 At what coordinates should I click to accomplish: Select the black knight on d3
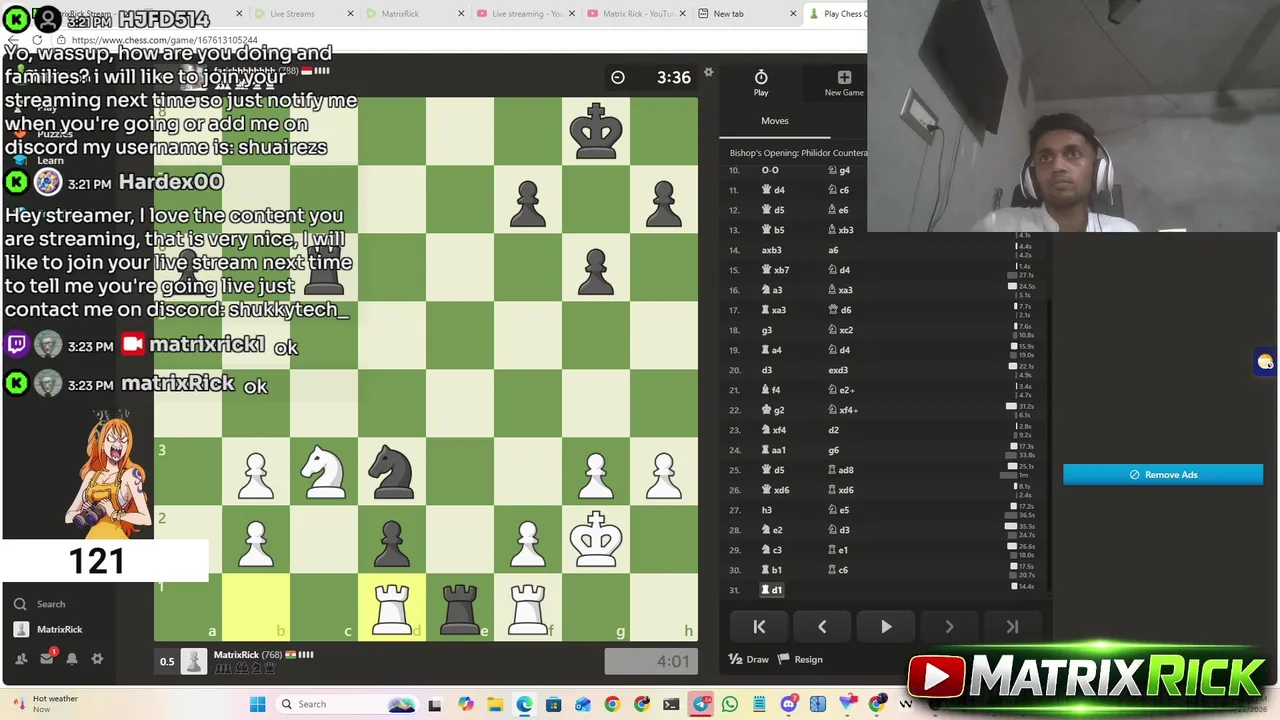click(x=392, y=472)
